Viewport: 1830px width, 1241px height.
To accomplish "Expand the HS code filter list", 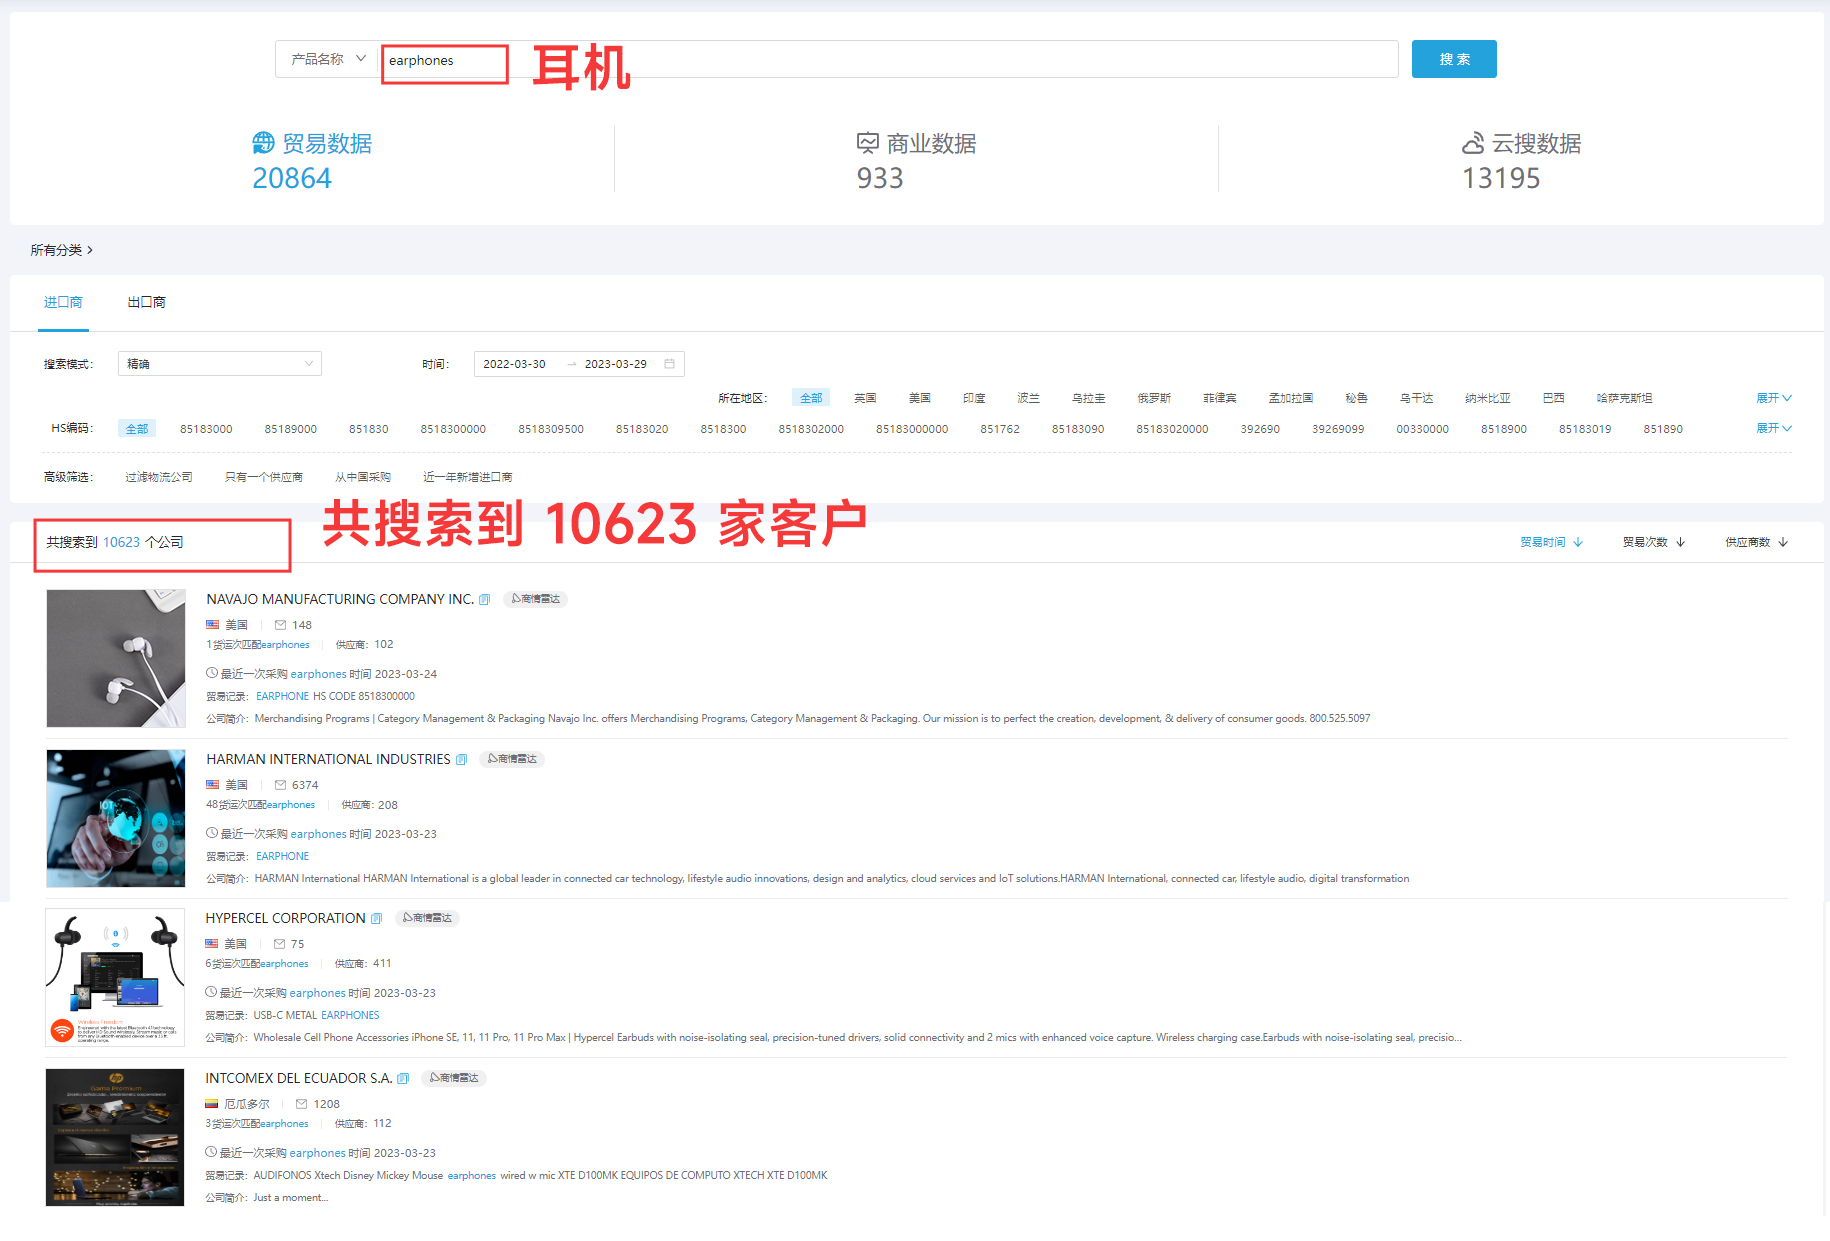I will pos(1774,428).
